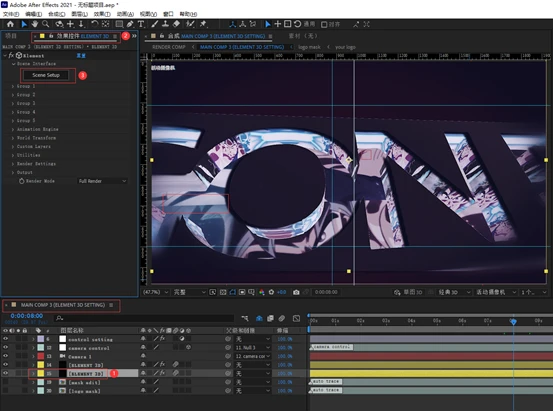This screenshot has height=412, width=554.
Task: Click the Scene Setup button
Action: point(46,75)
